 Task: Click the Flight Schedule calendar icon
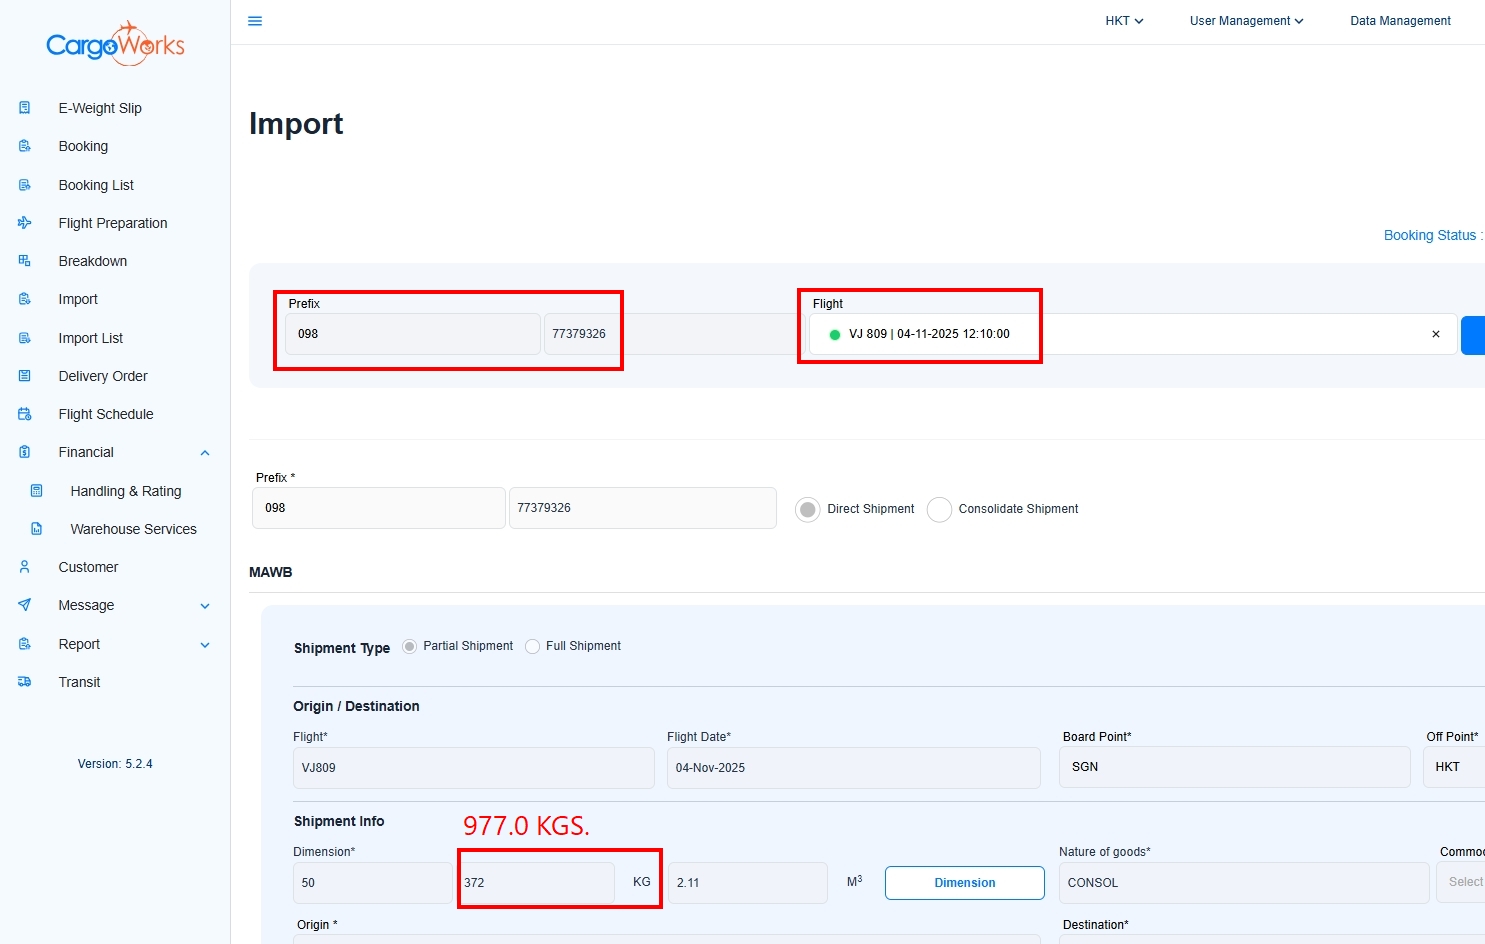tap(25, 414)
